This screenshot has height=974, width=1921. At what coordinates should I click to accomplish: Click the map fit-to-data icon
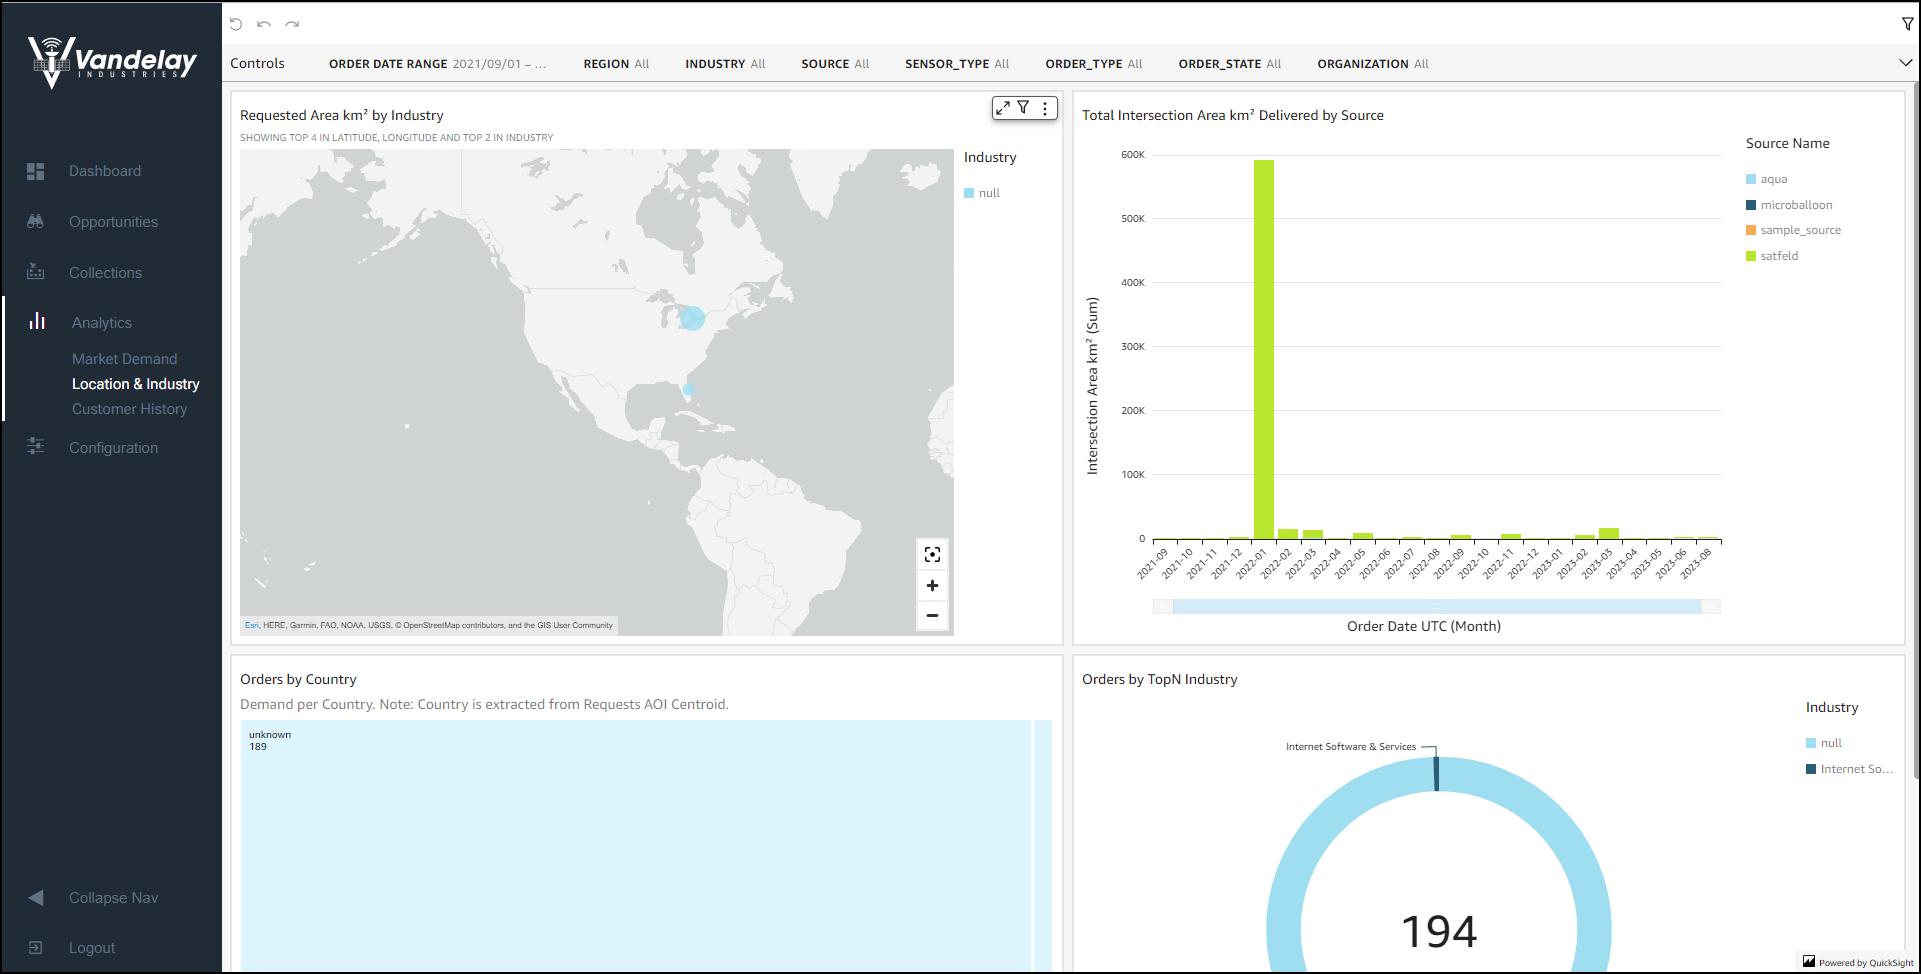pos(932,555)
